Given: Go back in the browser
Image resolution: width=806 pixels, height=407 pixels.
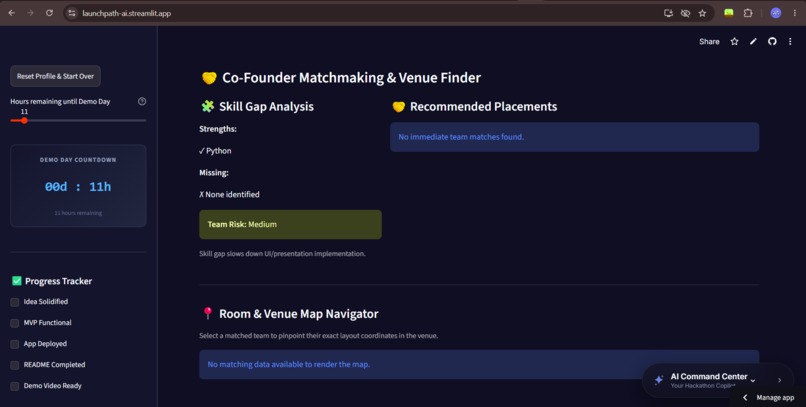Looking at the screenshot, I should [12, 13].
